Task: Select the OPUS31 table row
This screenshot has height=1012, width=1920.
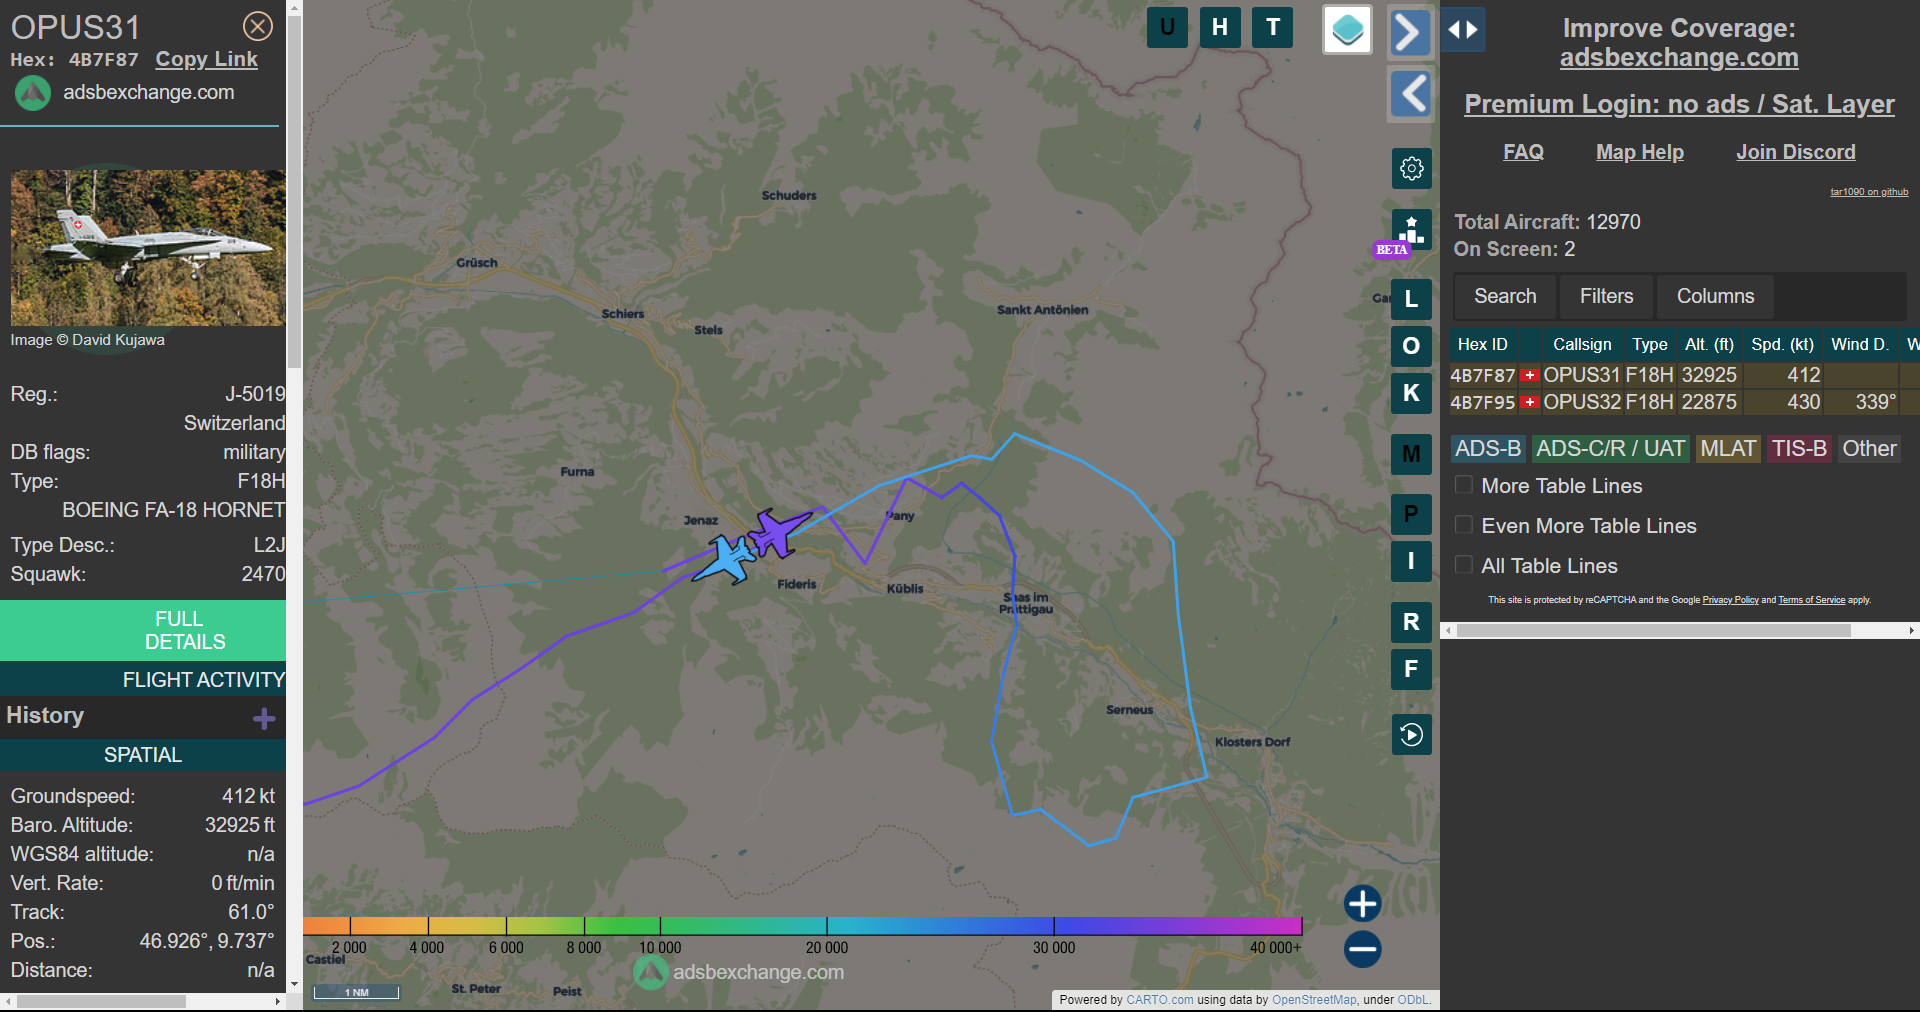Action: point(1684,375)
